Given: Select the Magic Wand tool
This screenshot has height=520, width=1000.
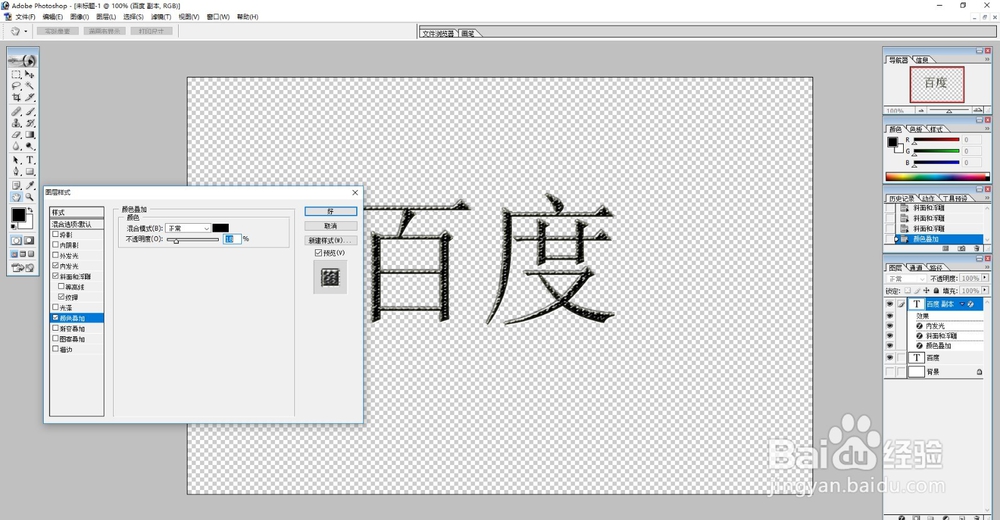Looking at the screenshot, I should click(x=29, y=85).
